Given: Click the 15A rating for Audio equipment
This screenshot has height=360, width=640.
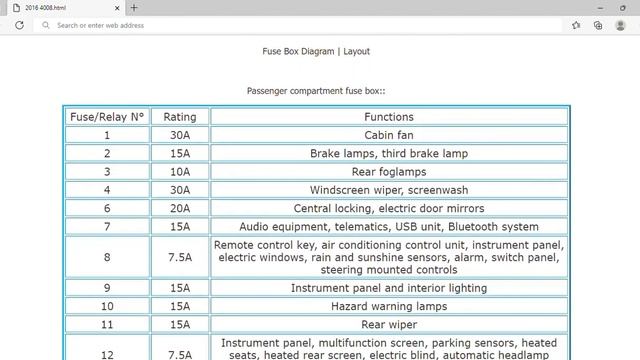Looking at the screenshot, I should click(180, 227).
